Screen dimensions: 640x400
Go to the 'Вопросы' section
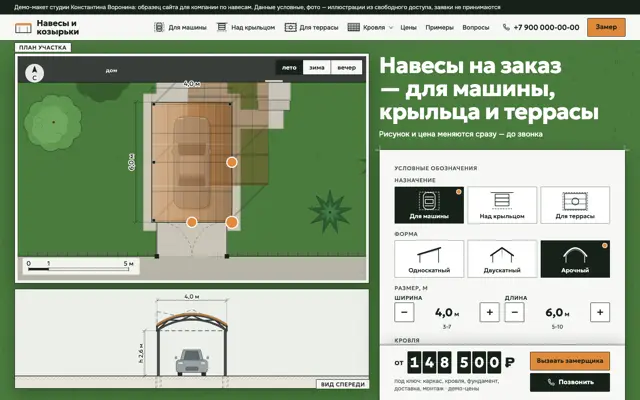476,27
